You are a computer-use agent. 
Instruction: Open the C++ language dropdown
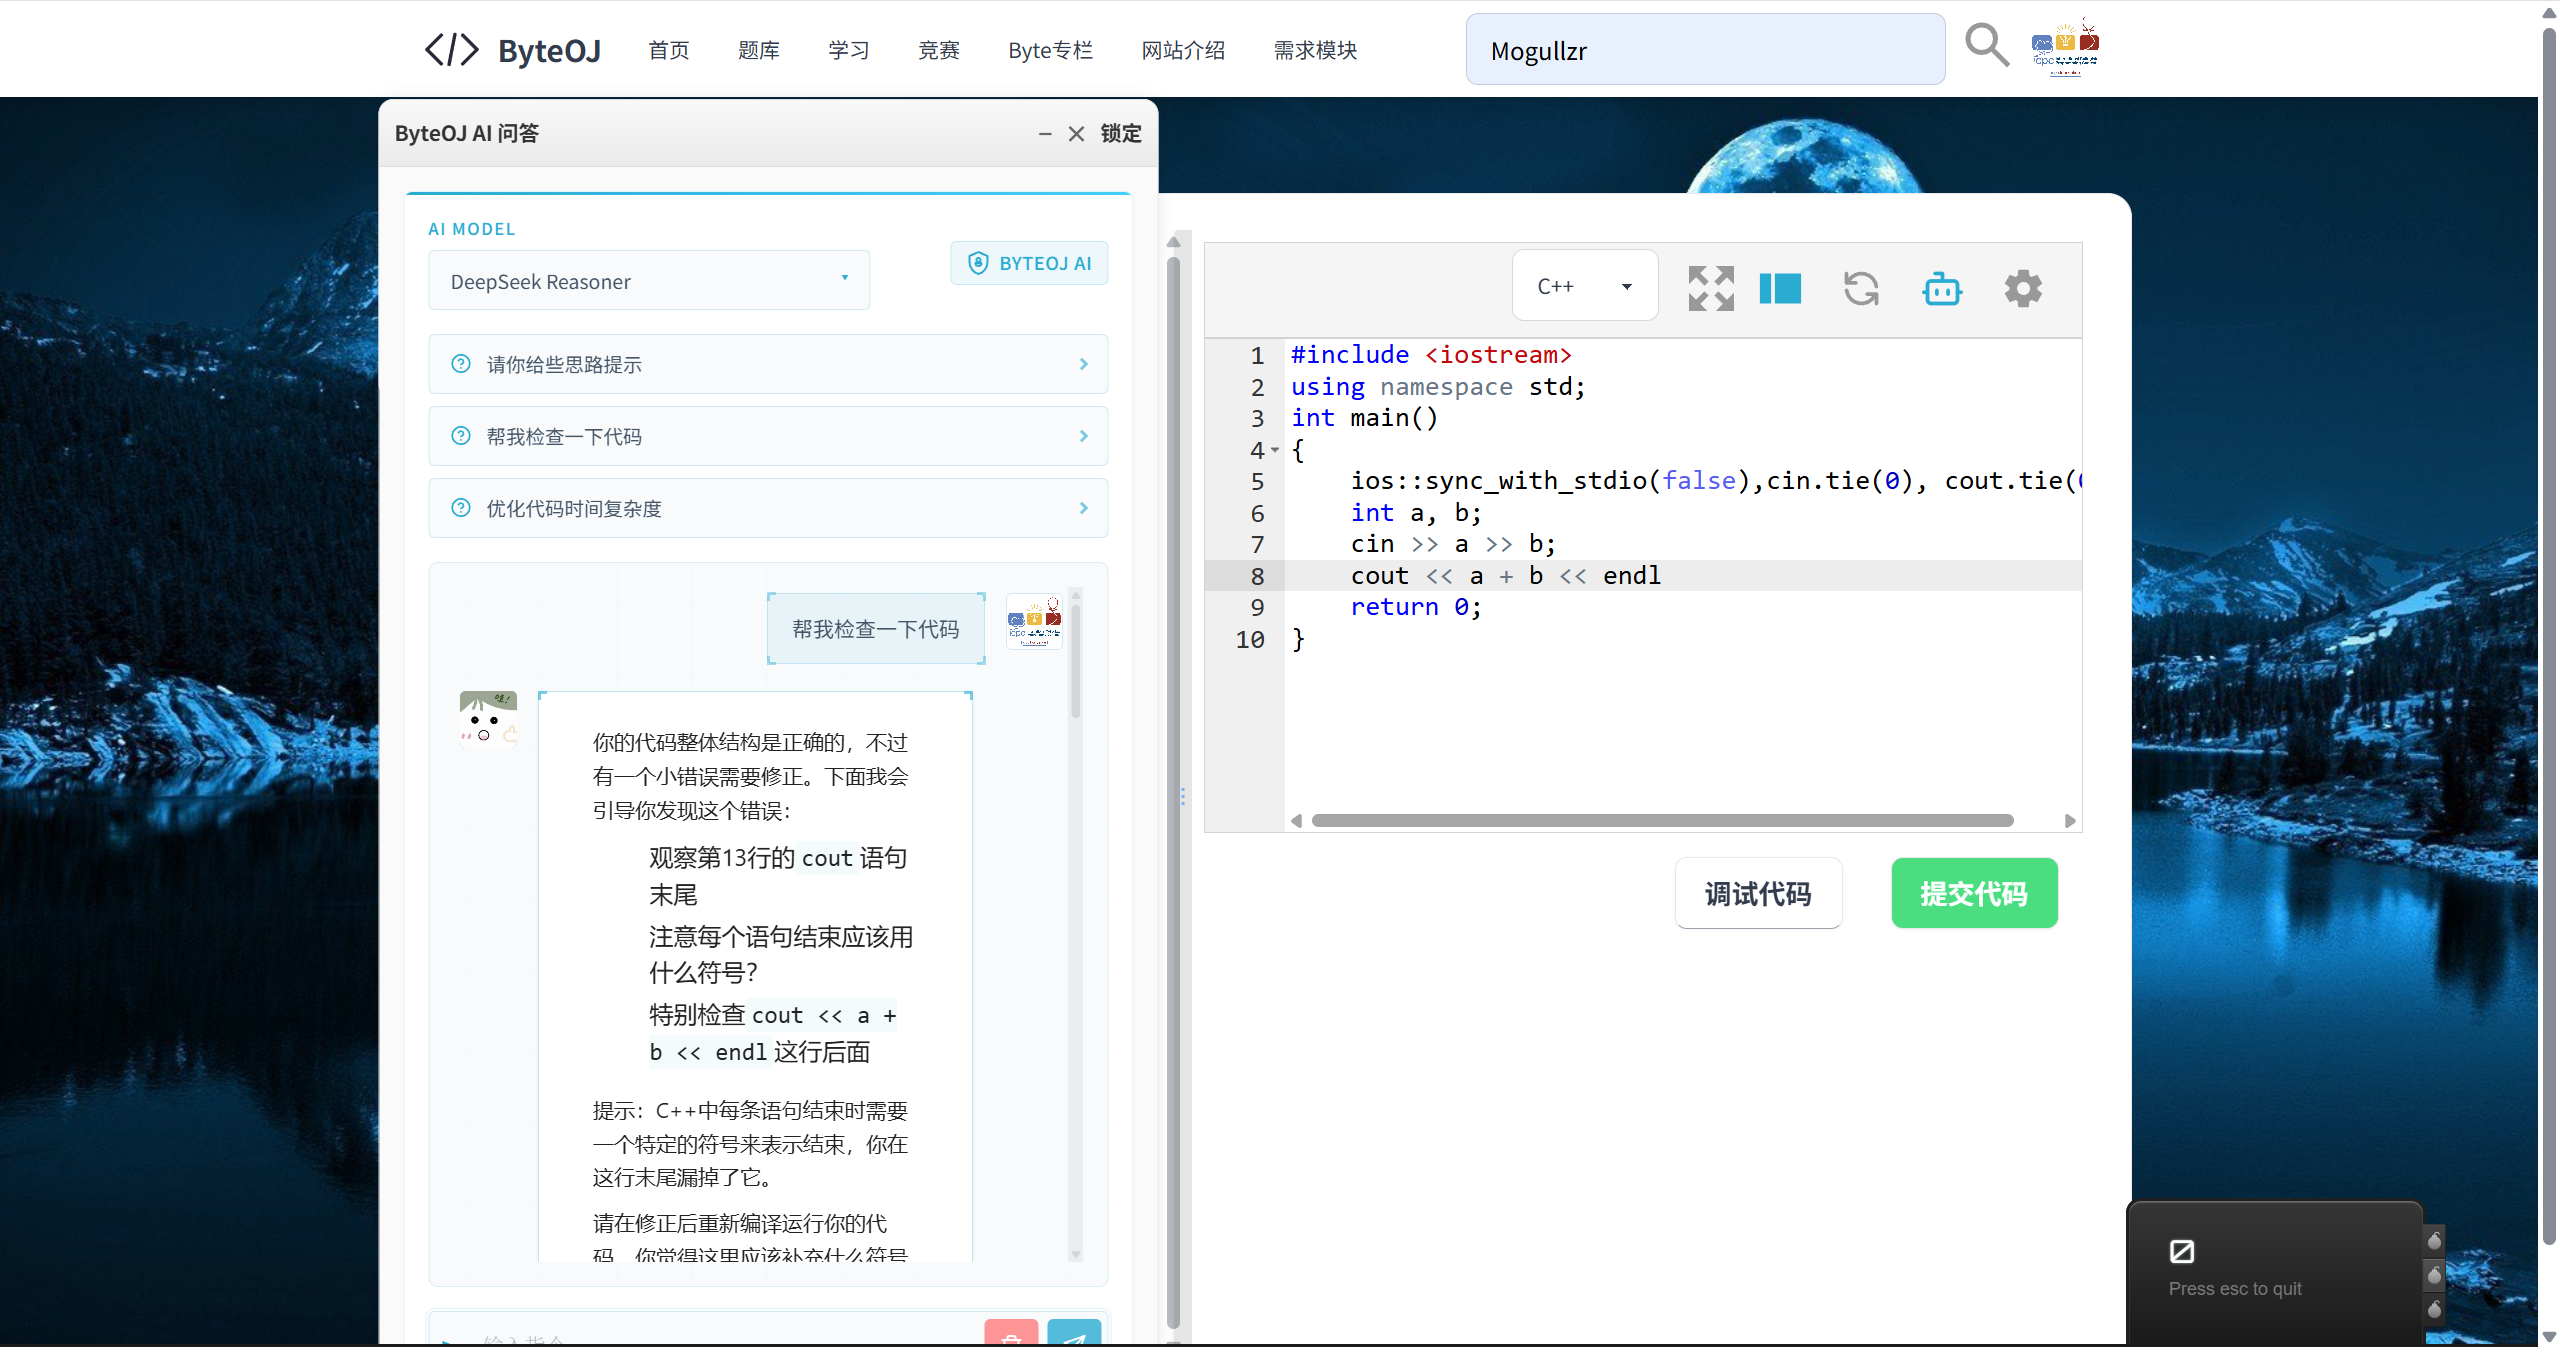click(x=1584, y=286)
